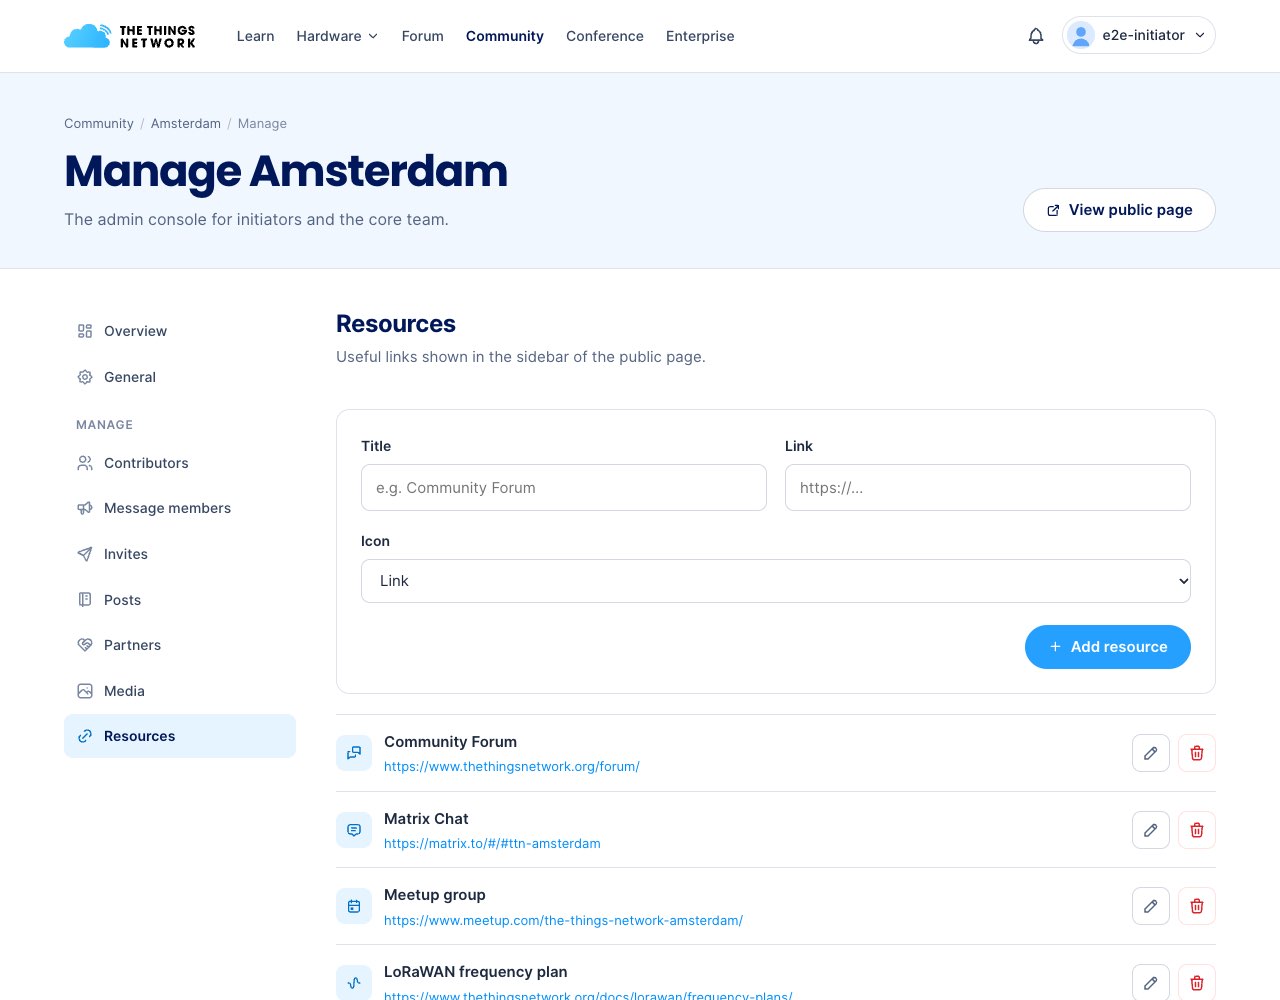Expand the Hardware nav menu
The image size is (1280, 1000).
coord(337,36)
